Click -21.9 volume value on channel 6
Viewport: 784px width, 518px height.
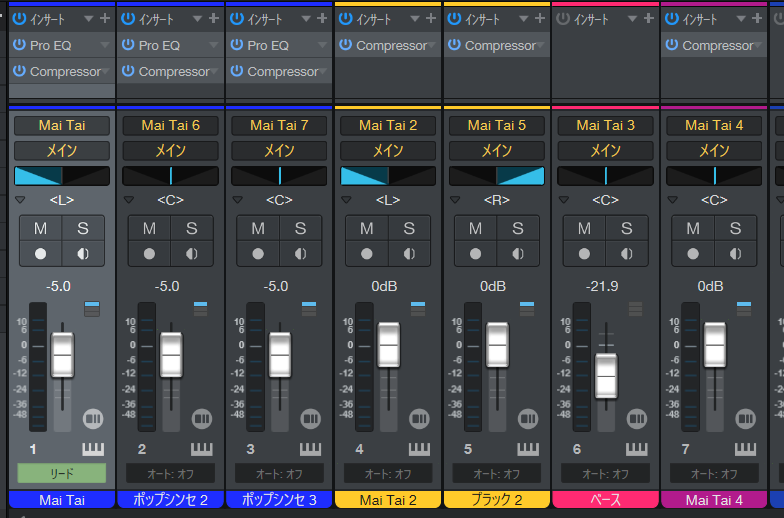pos(602,286)
